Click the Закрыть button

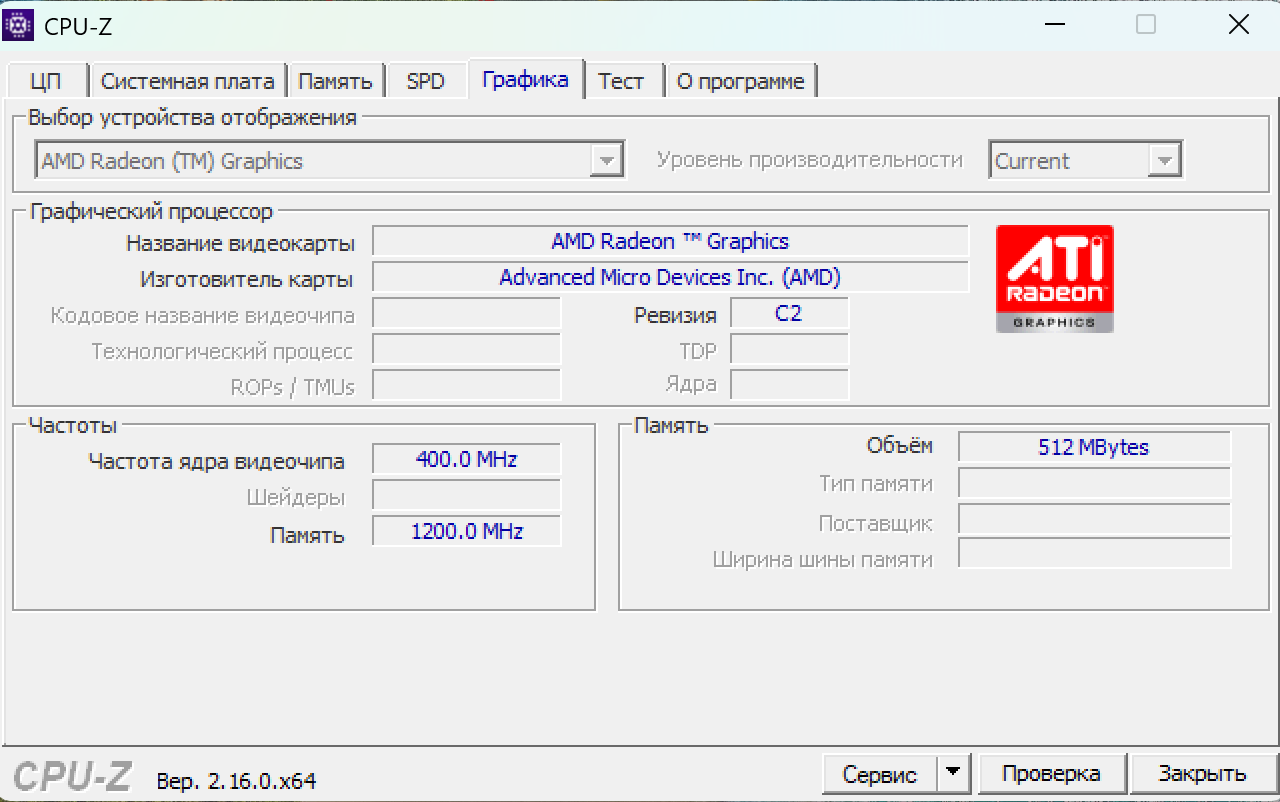[1202, 773]
